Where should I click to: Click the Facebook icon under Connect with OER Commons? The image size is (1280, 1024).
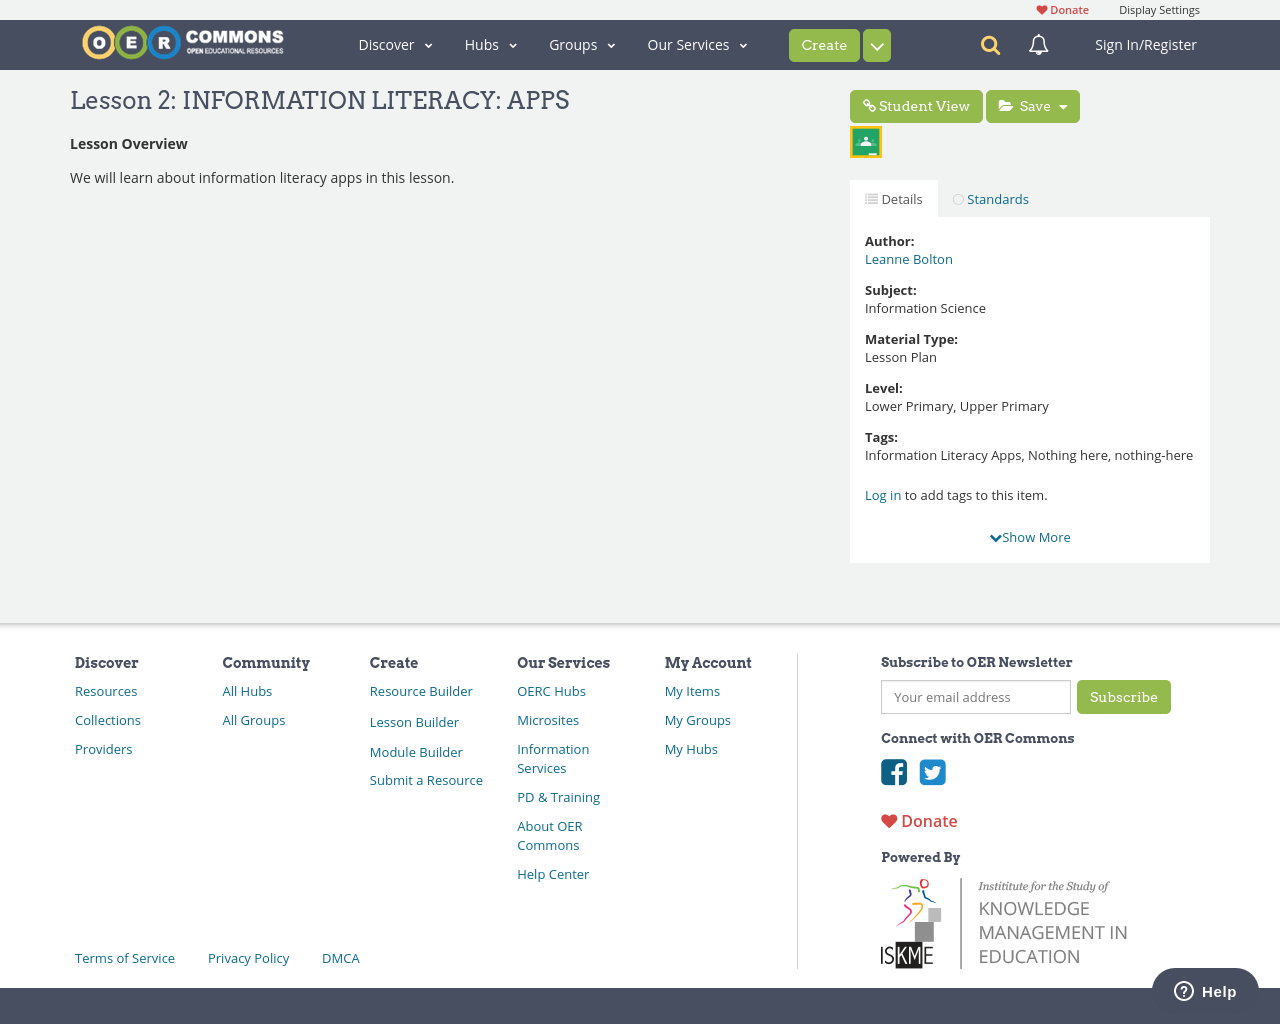point(894,772)
